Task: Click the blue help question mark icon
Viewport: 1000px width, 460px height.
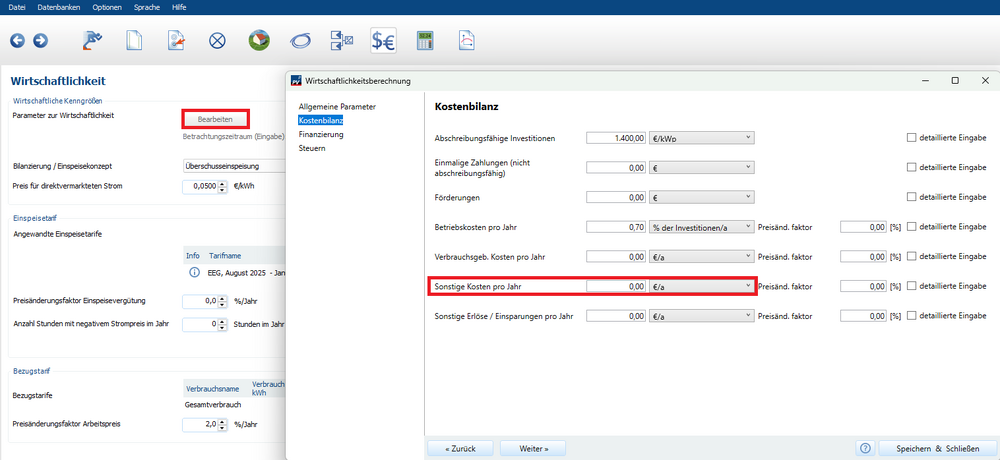Action: (x=865, y=448)
